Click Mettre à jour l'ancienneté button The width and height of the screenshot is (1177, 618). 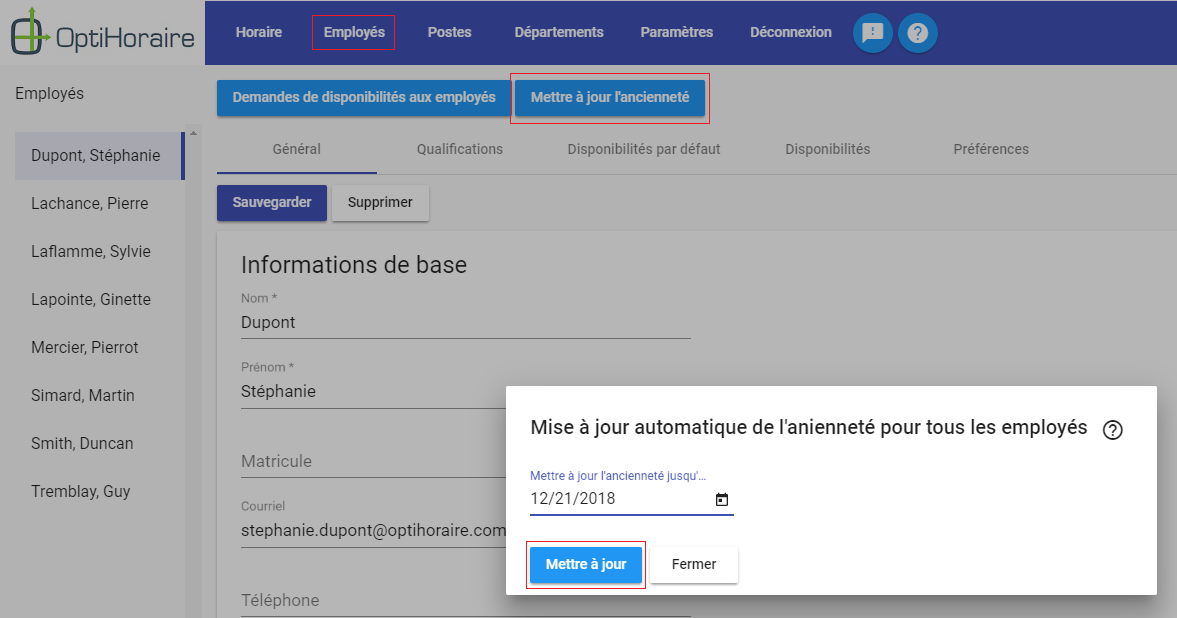(x=610, y=98)
